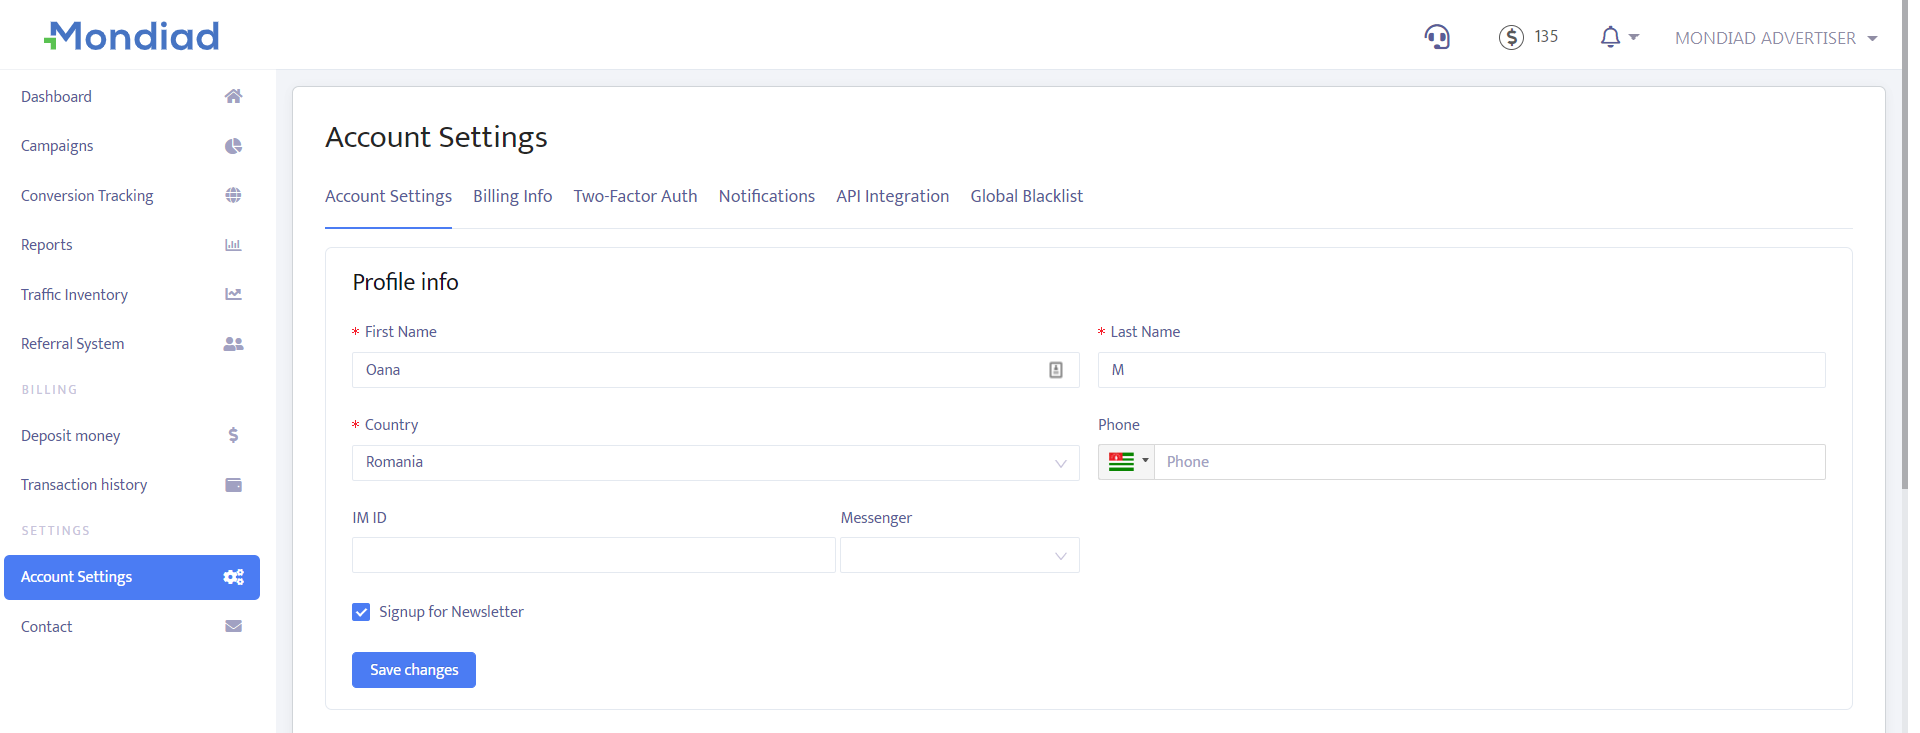The image size is (1920, 733).
Task: Expand the Country dropdown
Action: (x=715, y=463)
